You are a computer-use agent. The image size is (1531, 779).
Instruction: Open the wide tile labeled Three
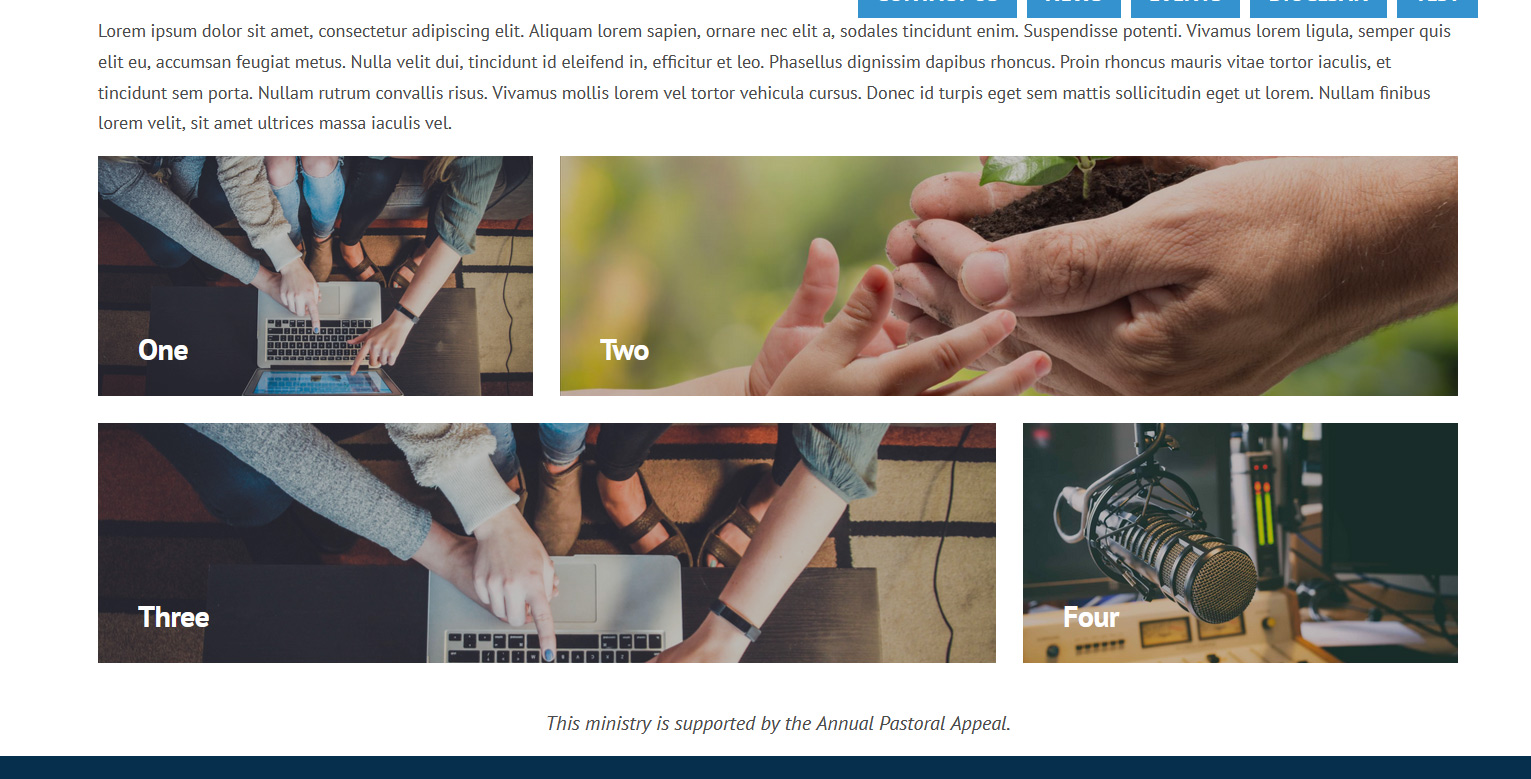click(547, 543)
